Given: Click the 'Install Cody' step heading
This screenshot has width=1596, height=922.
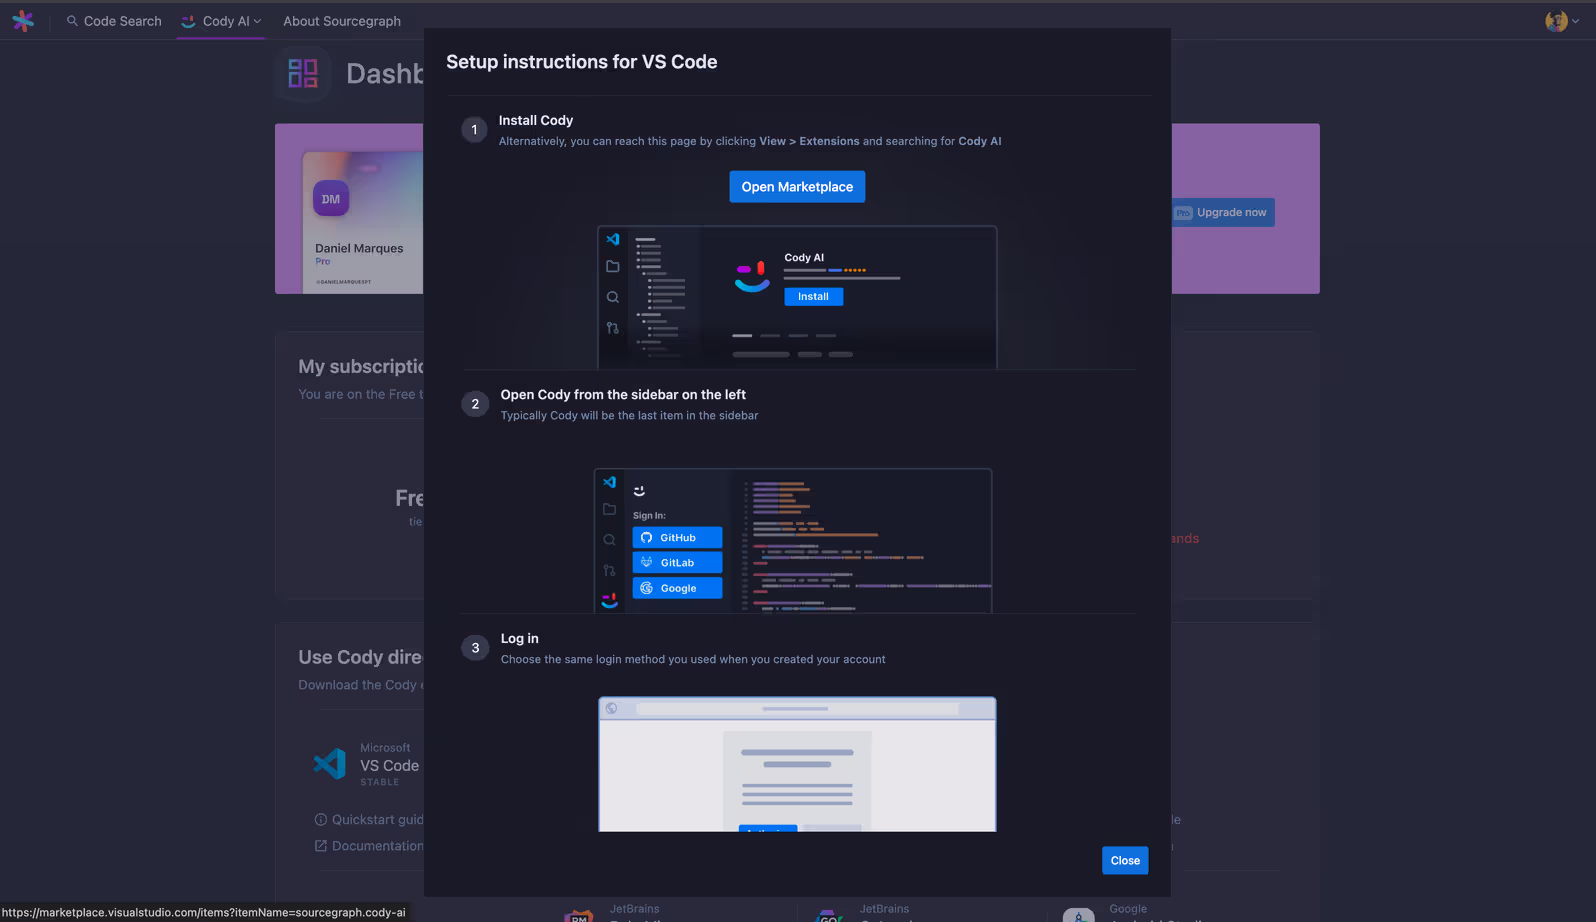Looking at the screenshot, I should pos(536,120).
